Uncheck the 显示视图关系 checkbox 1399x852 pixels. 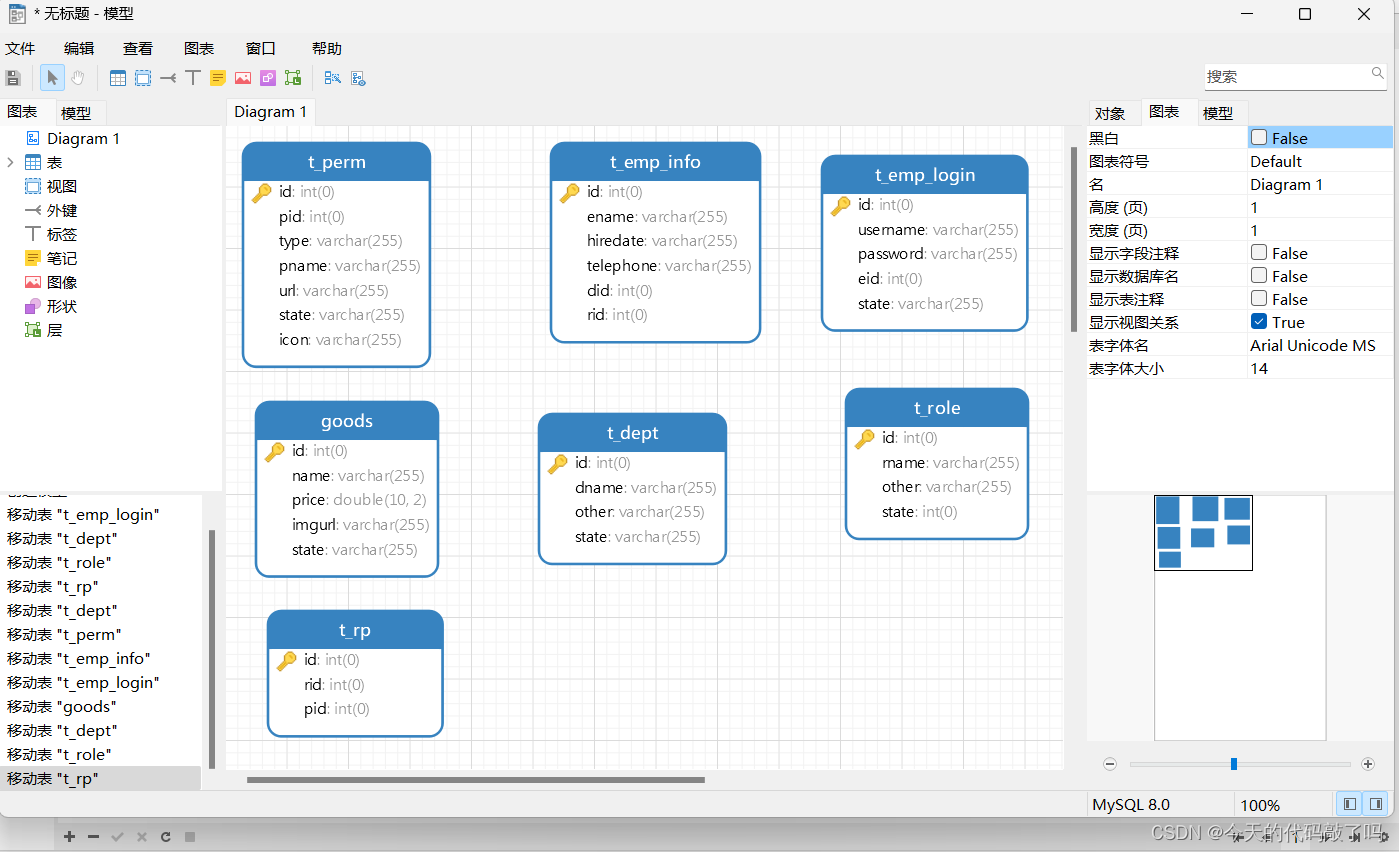click(x=1259, y=322)
